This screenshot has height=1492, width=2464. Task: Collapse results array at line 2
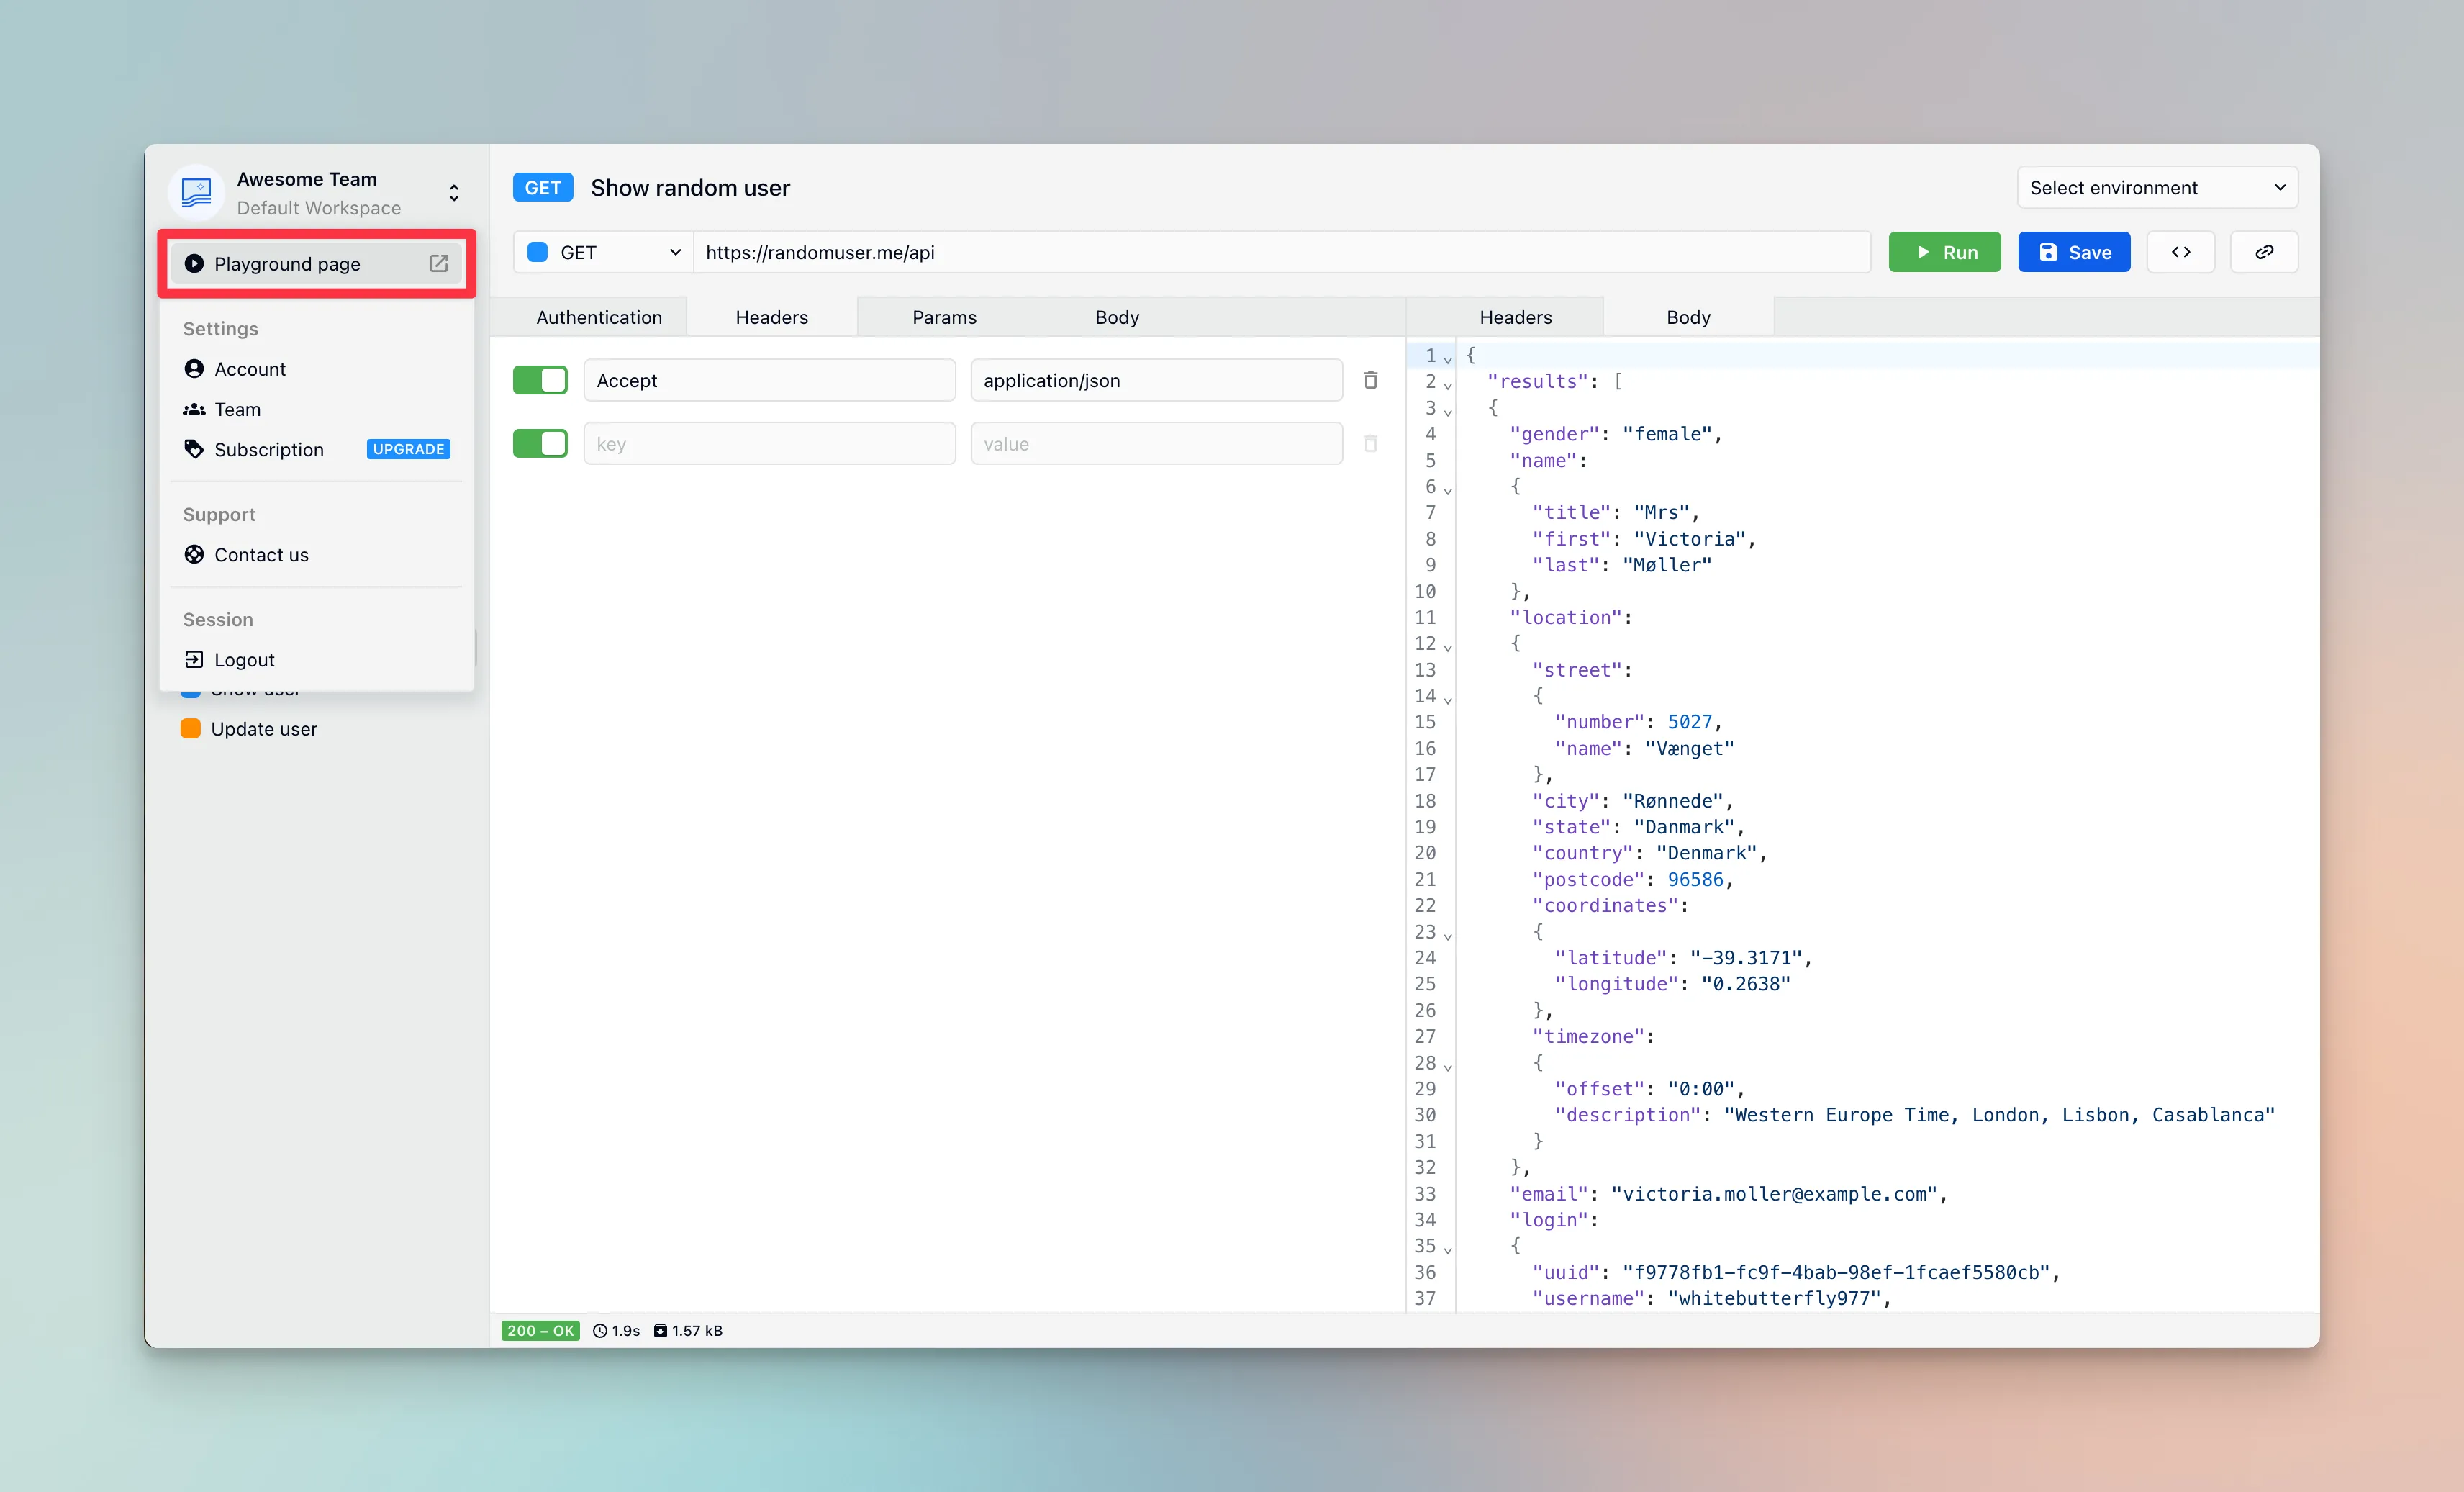pyautogui.click(x=1447, y=385)
